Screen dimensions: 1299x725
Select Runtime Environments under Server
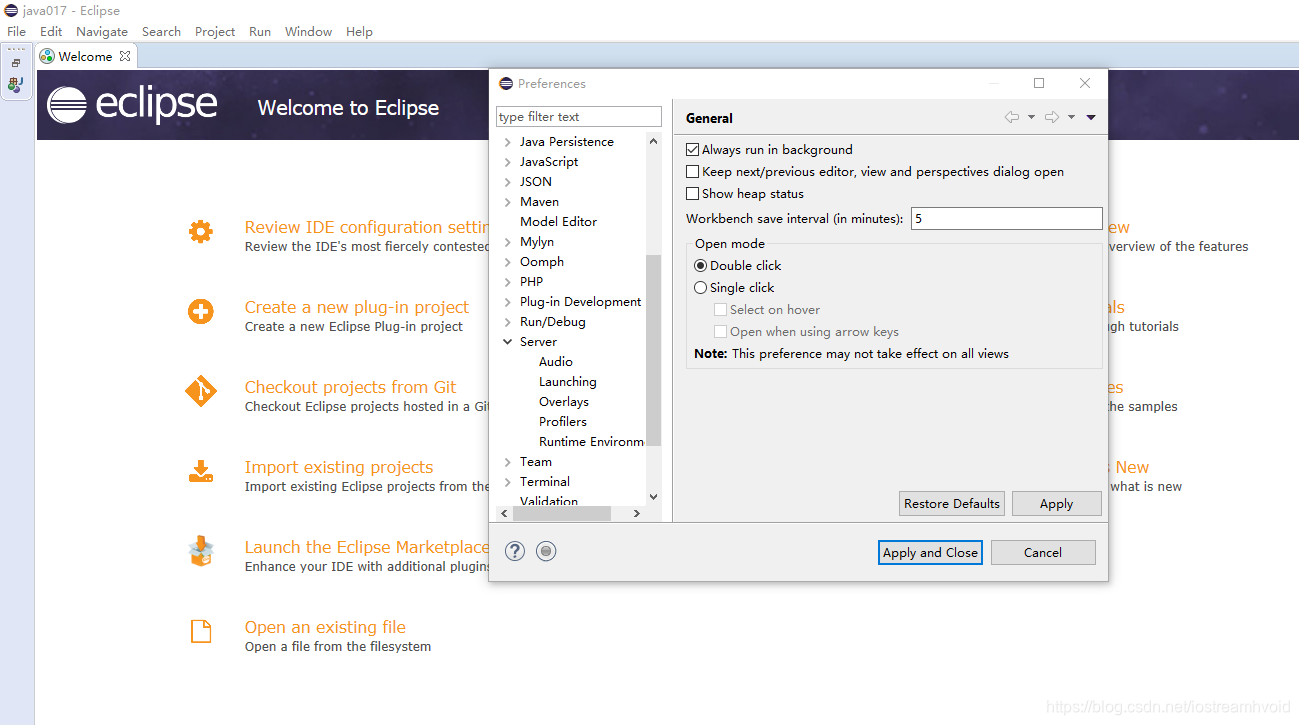pyautogui.click(x=591, y=442)
